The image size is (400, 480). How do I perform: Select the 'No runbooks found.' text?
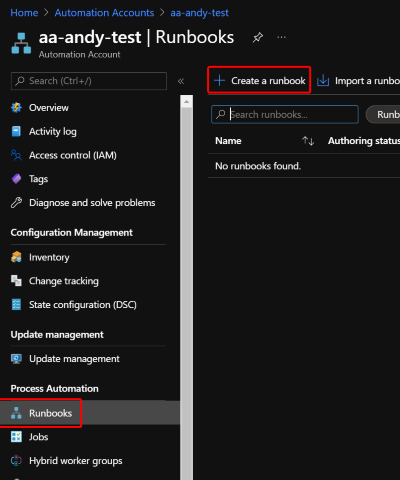tap(258, 166)
